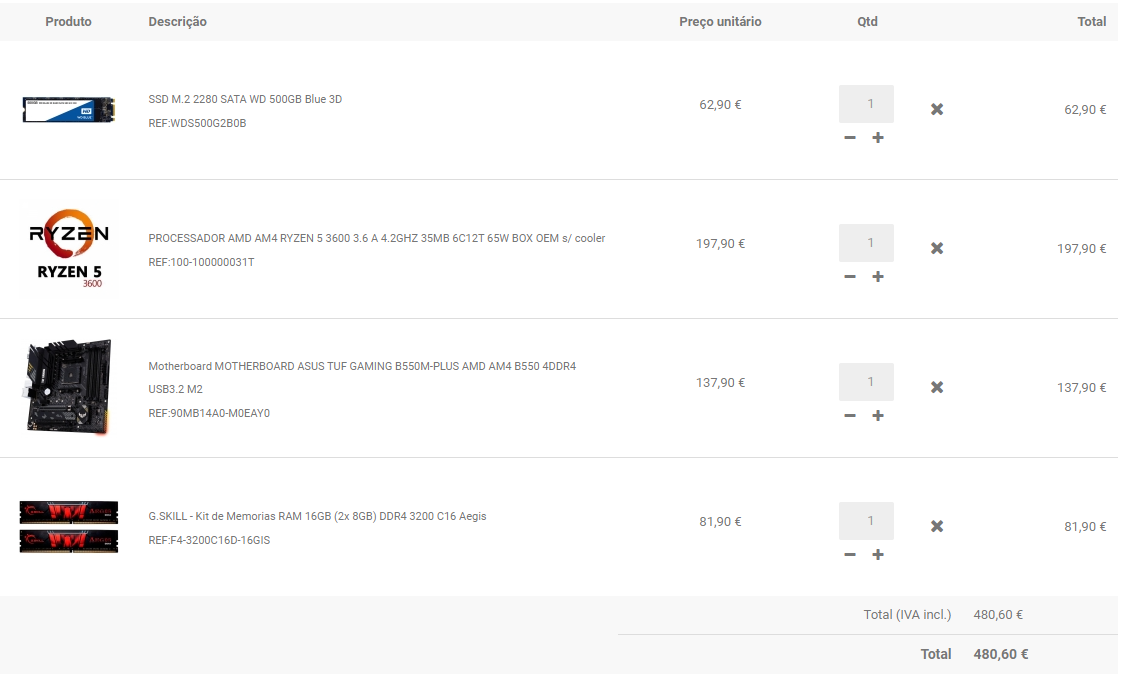
Task: Open the G.SKILL Aegis RAM thumbnail
Action: coord(68,526)
